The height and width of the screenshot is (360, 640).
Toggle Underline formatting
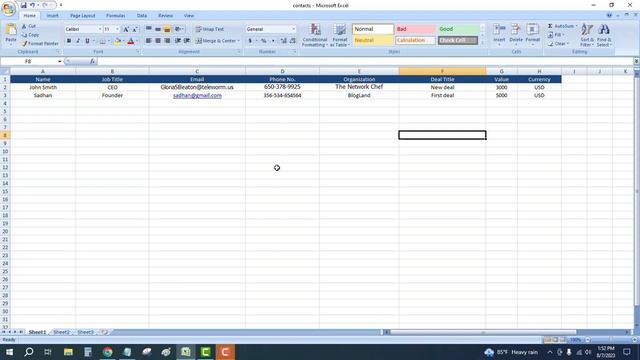coord(87,41)
